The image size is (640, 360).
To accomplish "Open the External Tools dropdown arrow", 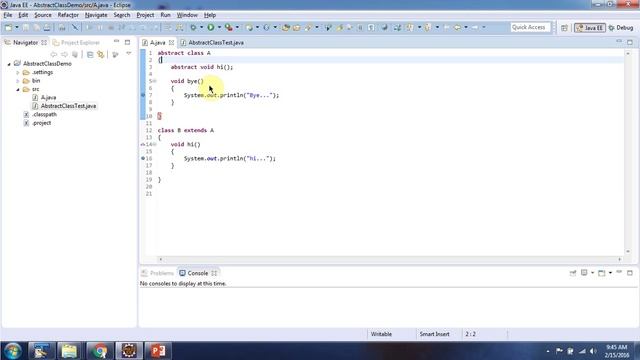I will click(237, 27).
